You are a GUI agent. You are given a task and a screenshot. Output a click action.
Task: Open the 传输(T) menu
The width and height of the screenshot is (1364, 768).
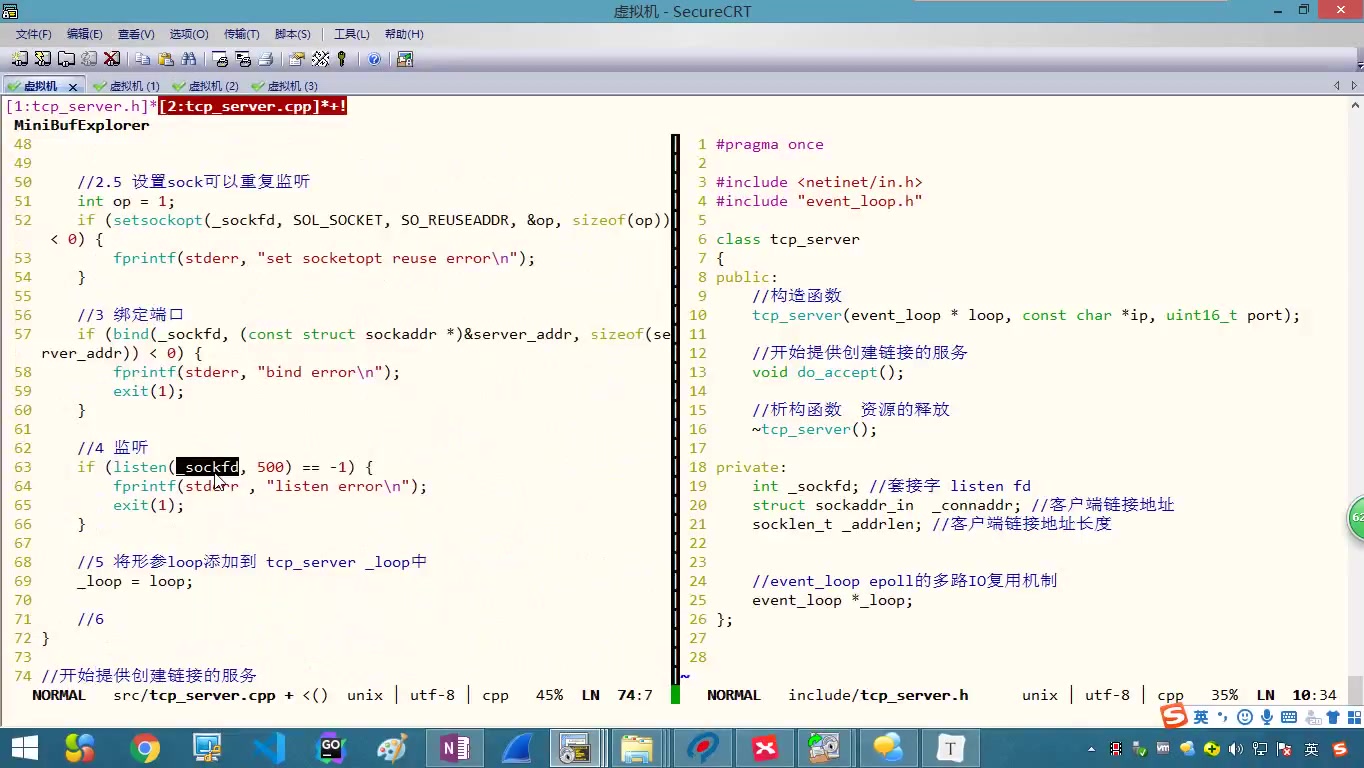click(x=241, y=34)
